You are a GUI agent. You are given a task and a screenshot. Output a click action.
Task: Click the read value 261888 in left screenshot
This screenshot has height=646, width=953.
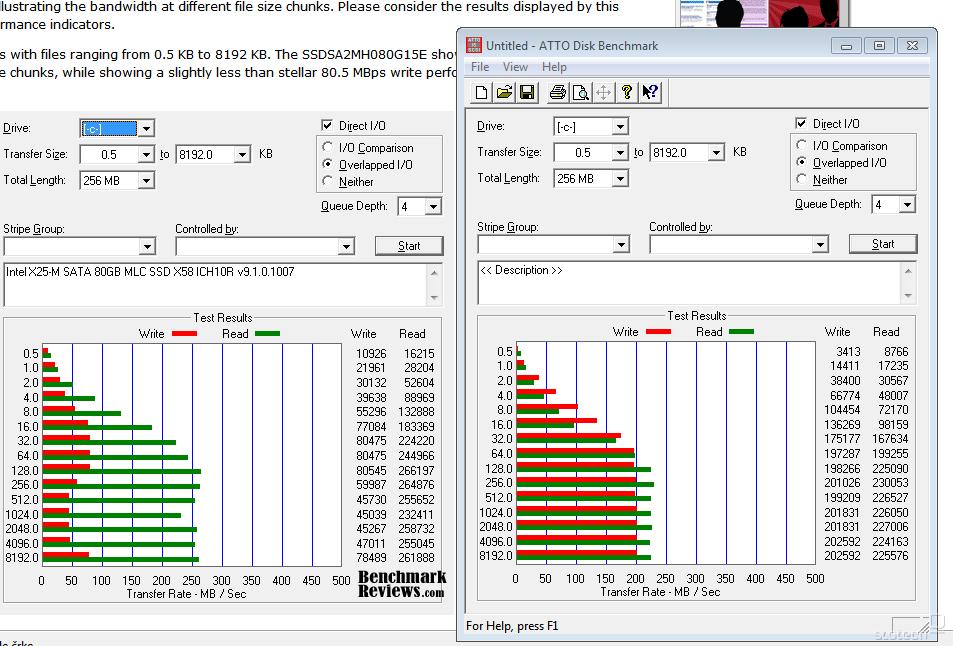click(x=416, y=557)
